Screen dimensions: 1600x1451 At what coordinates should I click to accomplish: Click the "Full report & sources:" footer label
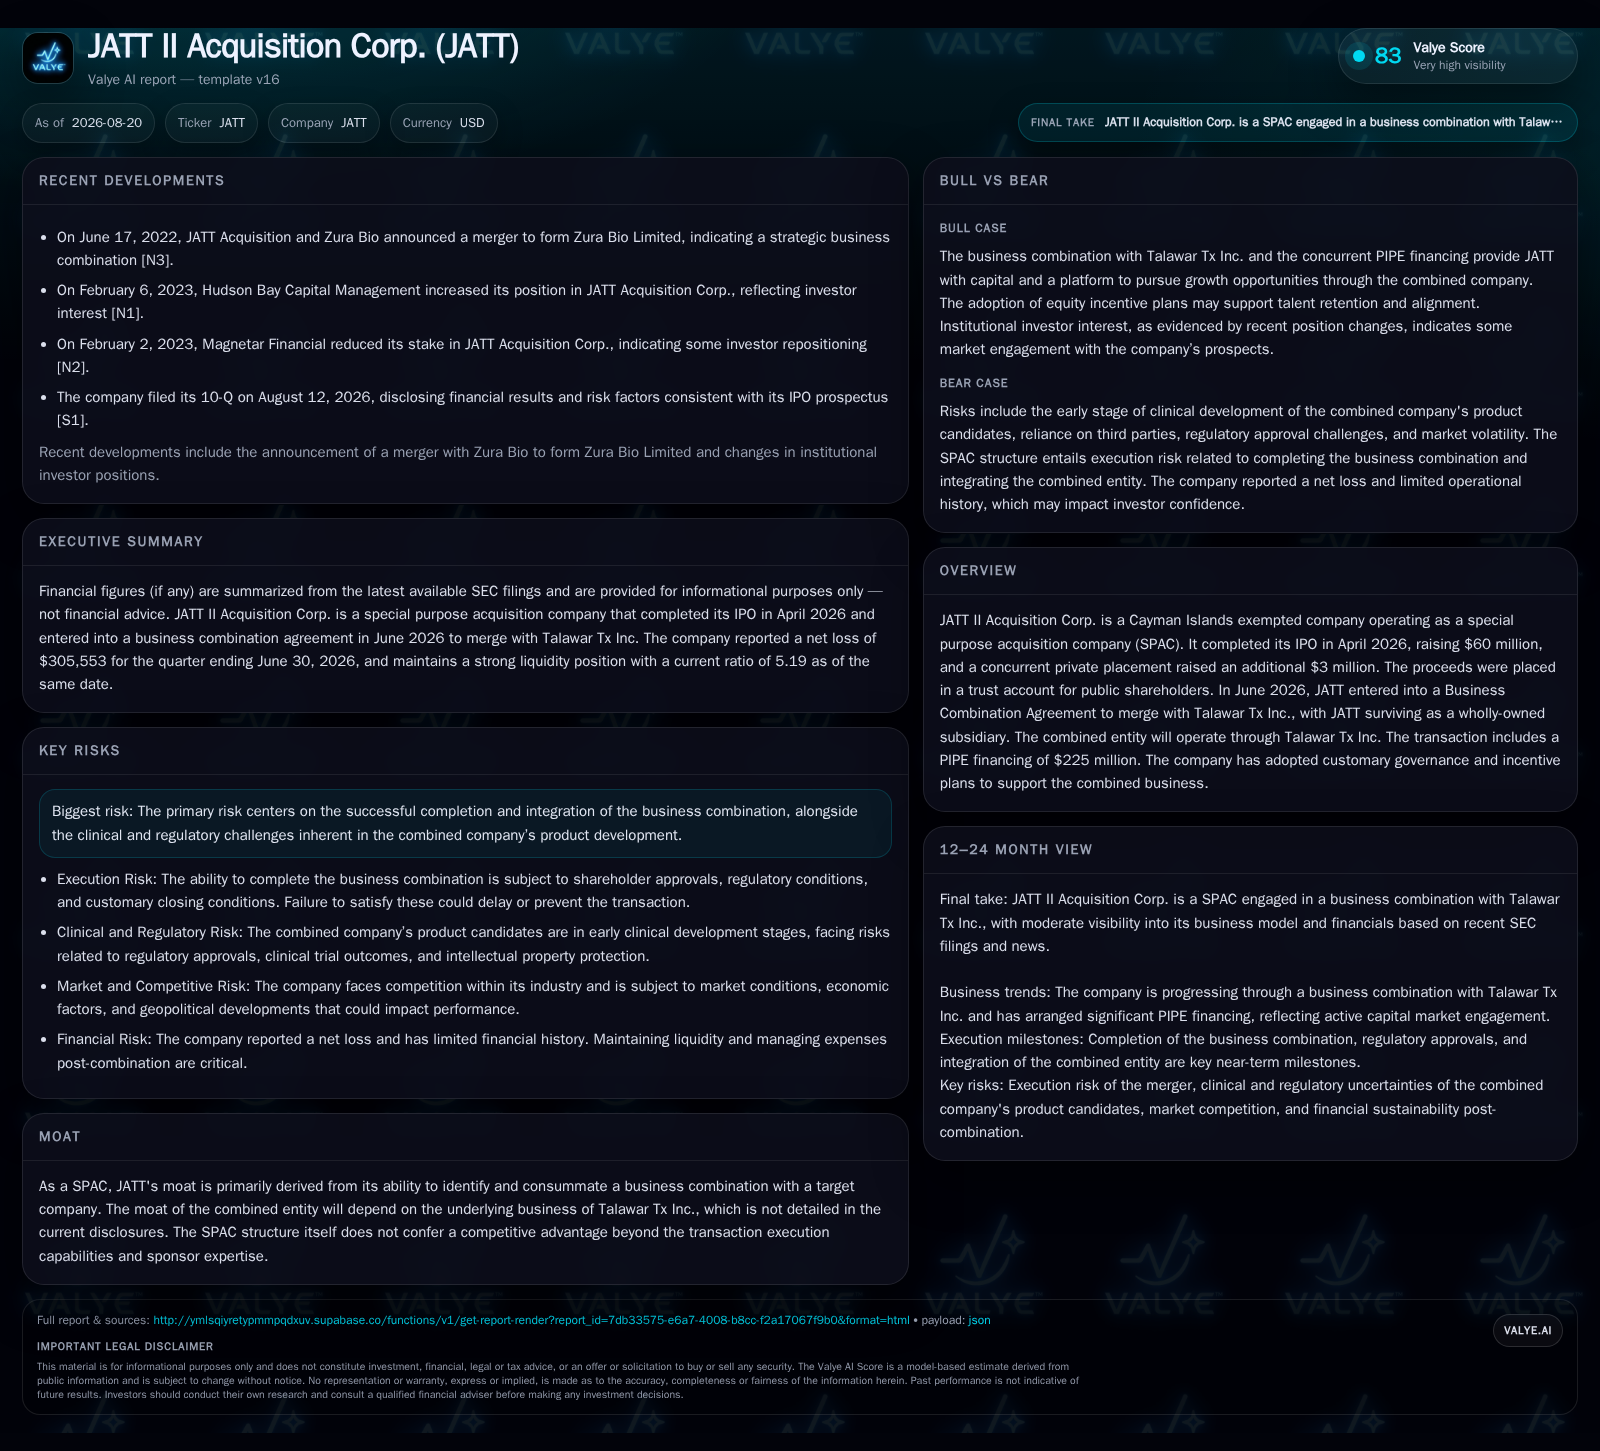point(93,1320)
